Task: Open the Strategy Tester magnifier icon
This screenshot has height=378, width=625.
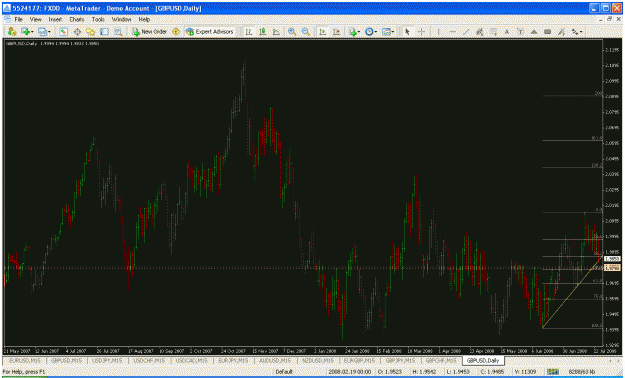Action: [118, 32]
